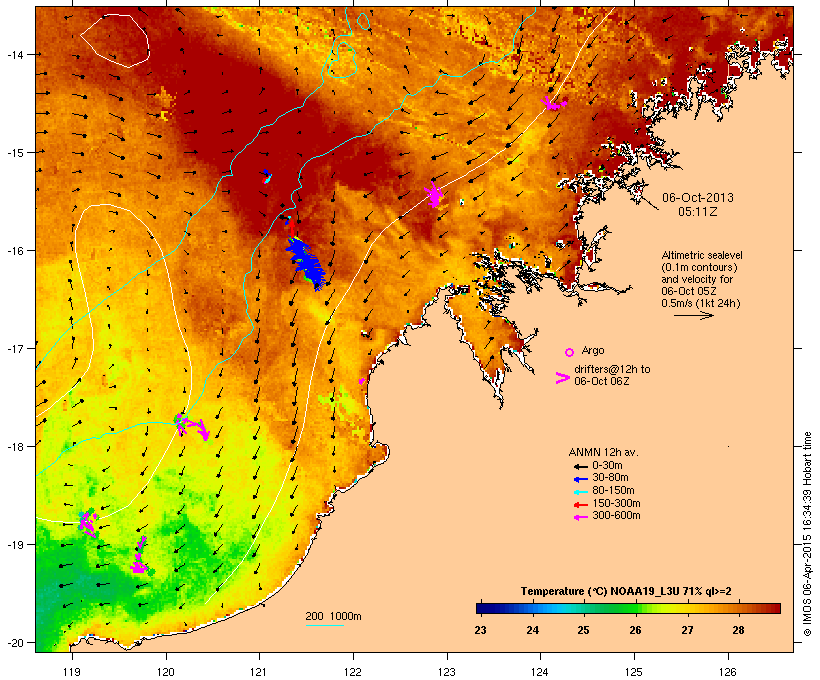The width and height of the screenshot is (820, 680).
Task: Click the '300-600m' legend label
Action: tap(616, 516)
